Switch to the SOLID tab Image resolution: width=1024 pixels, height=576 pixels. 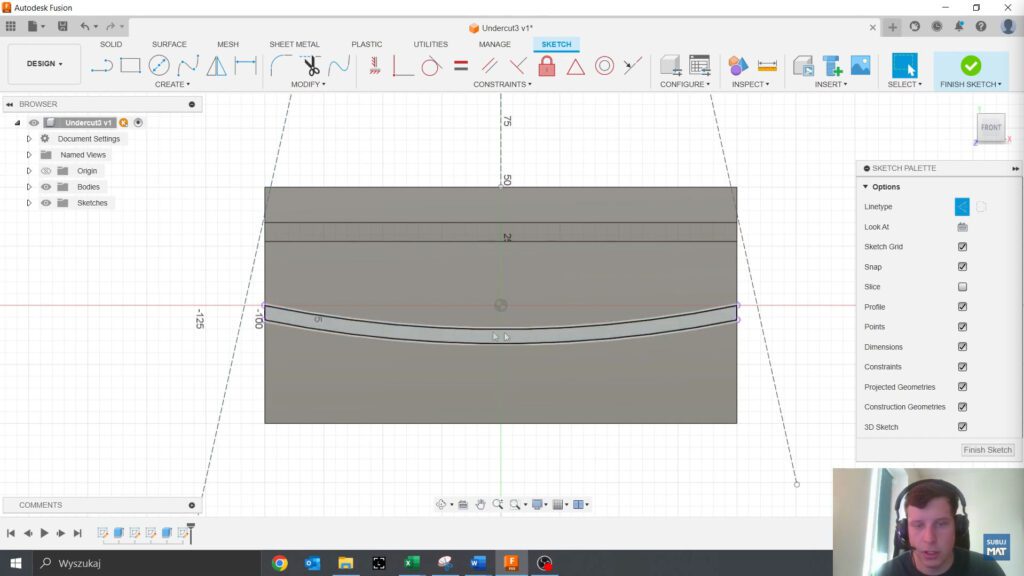tap(111, 44)
